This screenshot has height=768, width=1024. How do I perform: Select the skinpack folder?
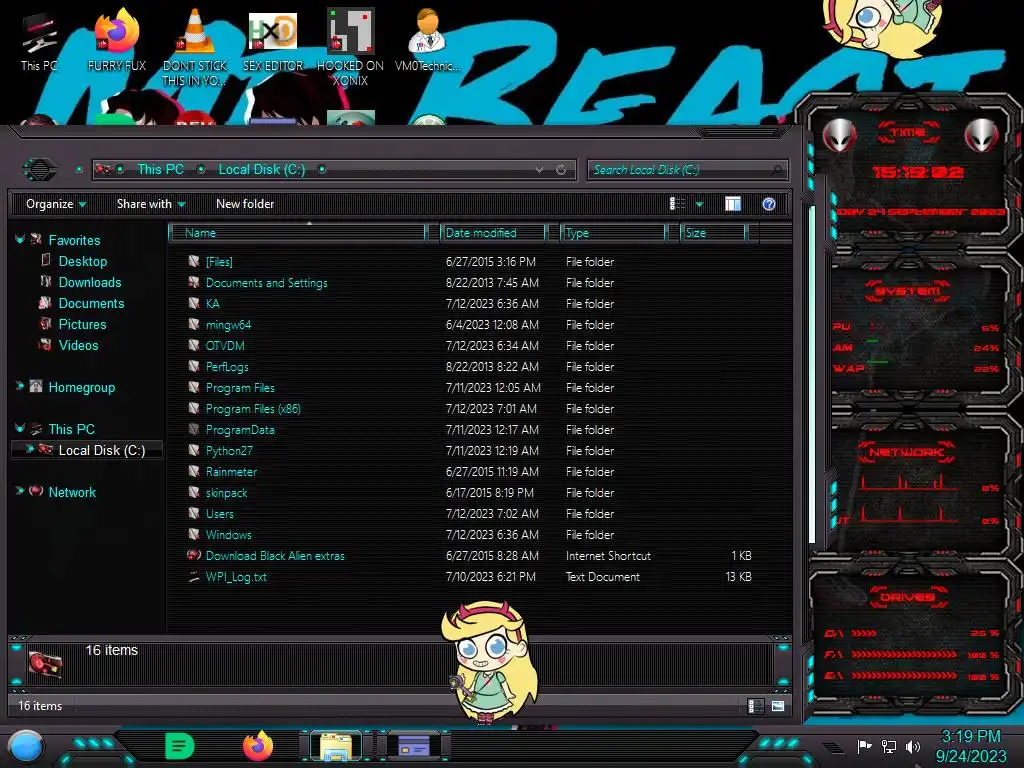(x=227, y=493)
